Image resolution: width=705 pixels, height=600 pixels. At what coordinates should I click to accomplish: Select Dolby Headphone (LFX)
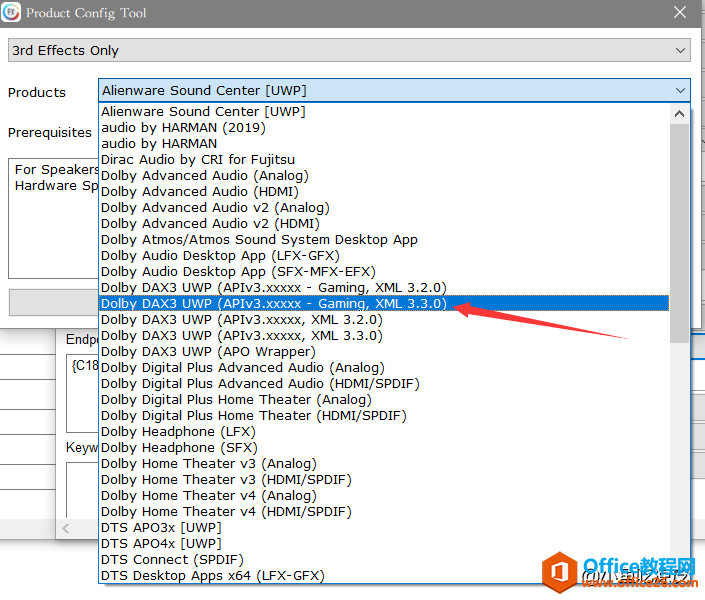tap(384, 432)
